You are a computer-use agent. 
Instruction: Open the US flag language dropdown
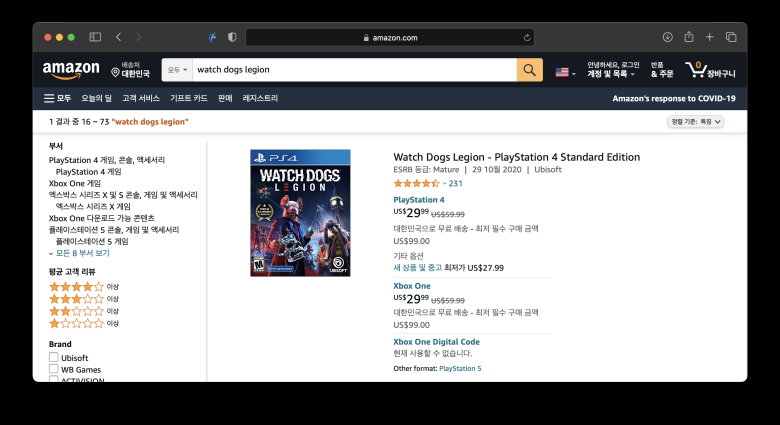point(566,72)
